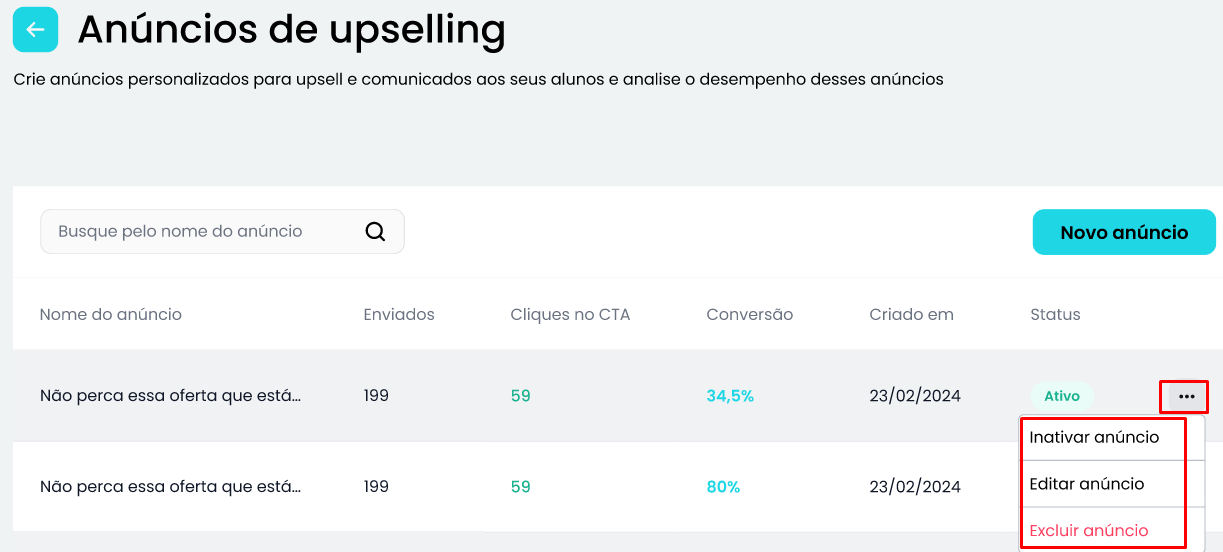Choose Editar anúncio in the context menu
Viewport: 1223px width, 552px height.
click(1087, 484)
